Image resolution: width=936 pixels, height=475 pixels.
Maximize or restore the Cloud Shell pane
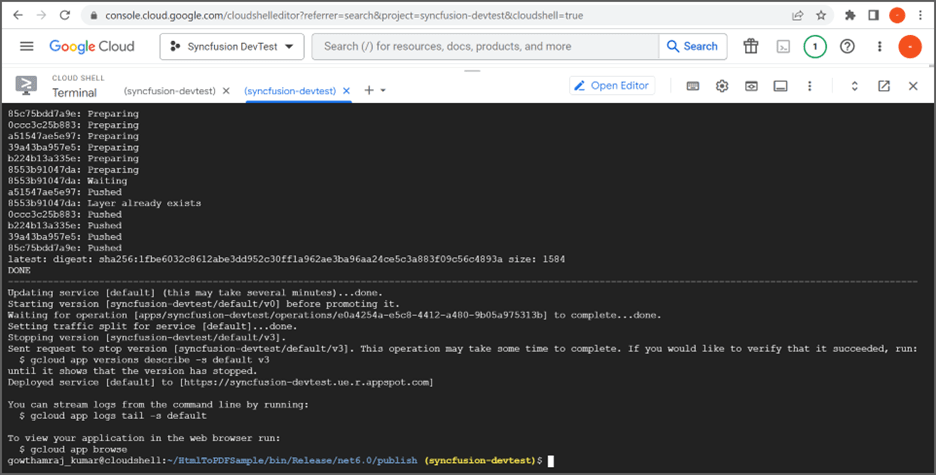(854, 86)
